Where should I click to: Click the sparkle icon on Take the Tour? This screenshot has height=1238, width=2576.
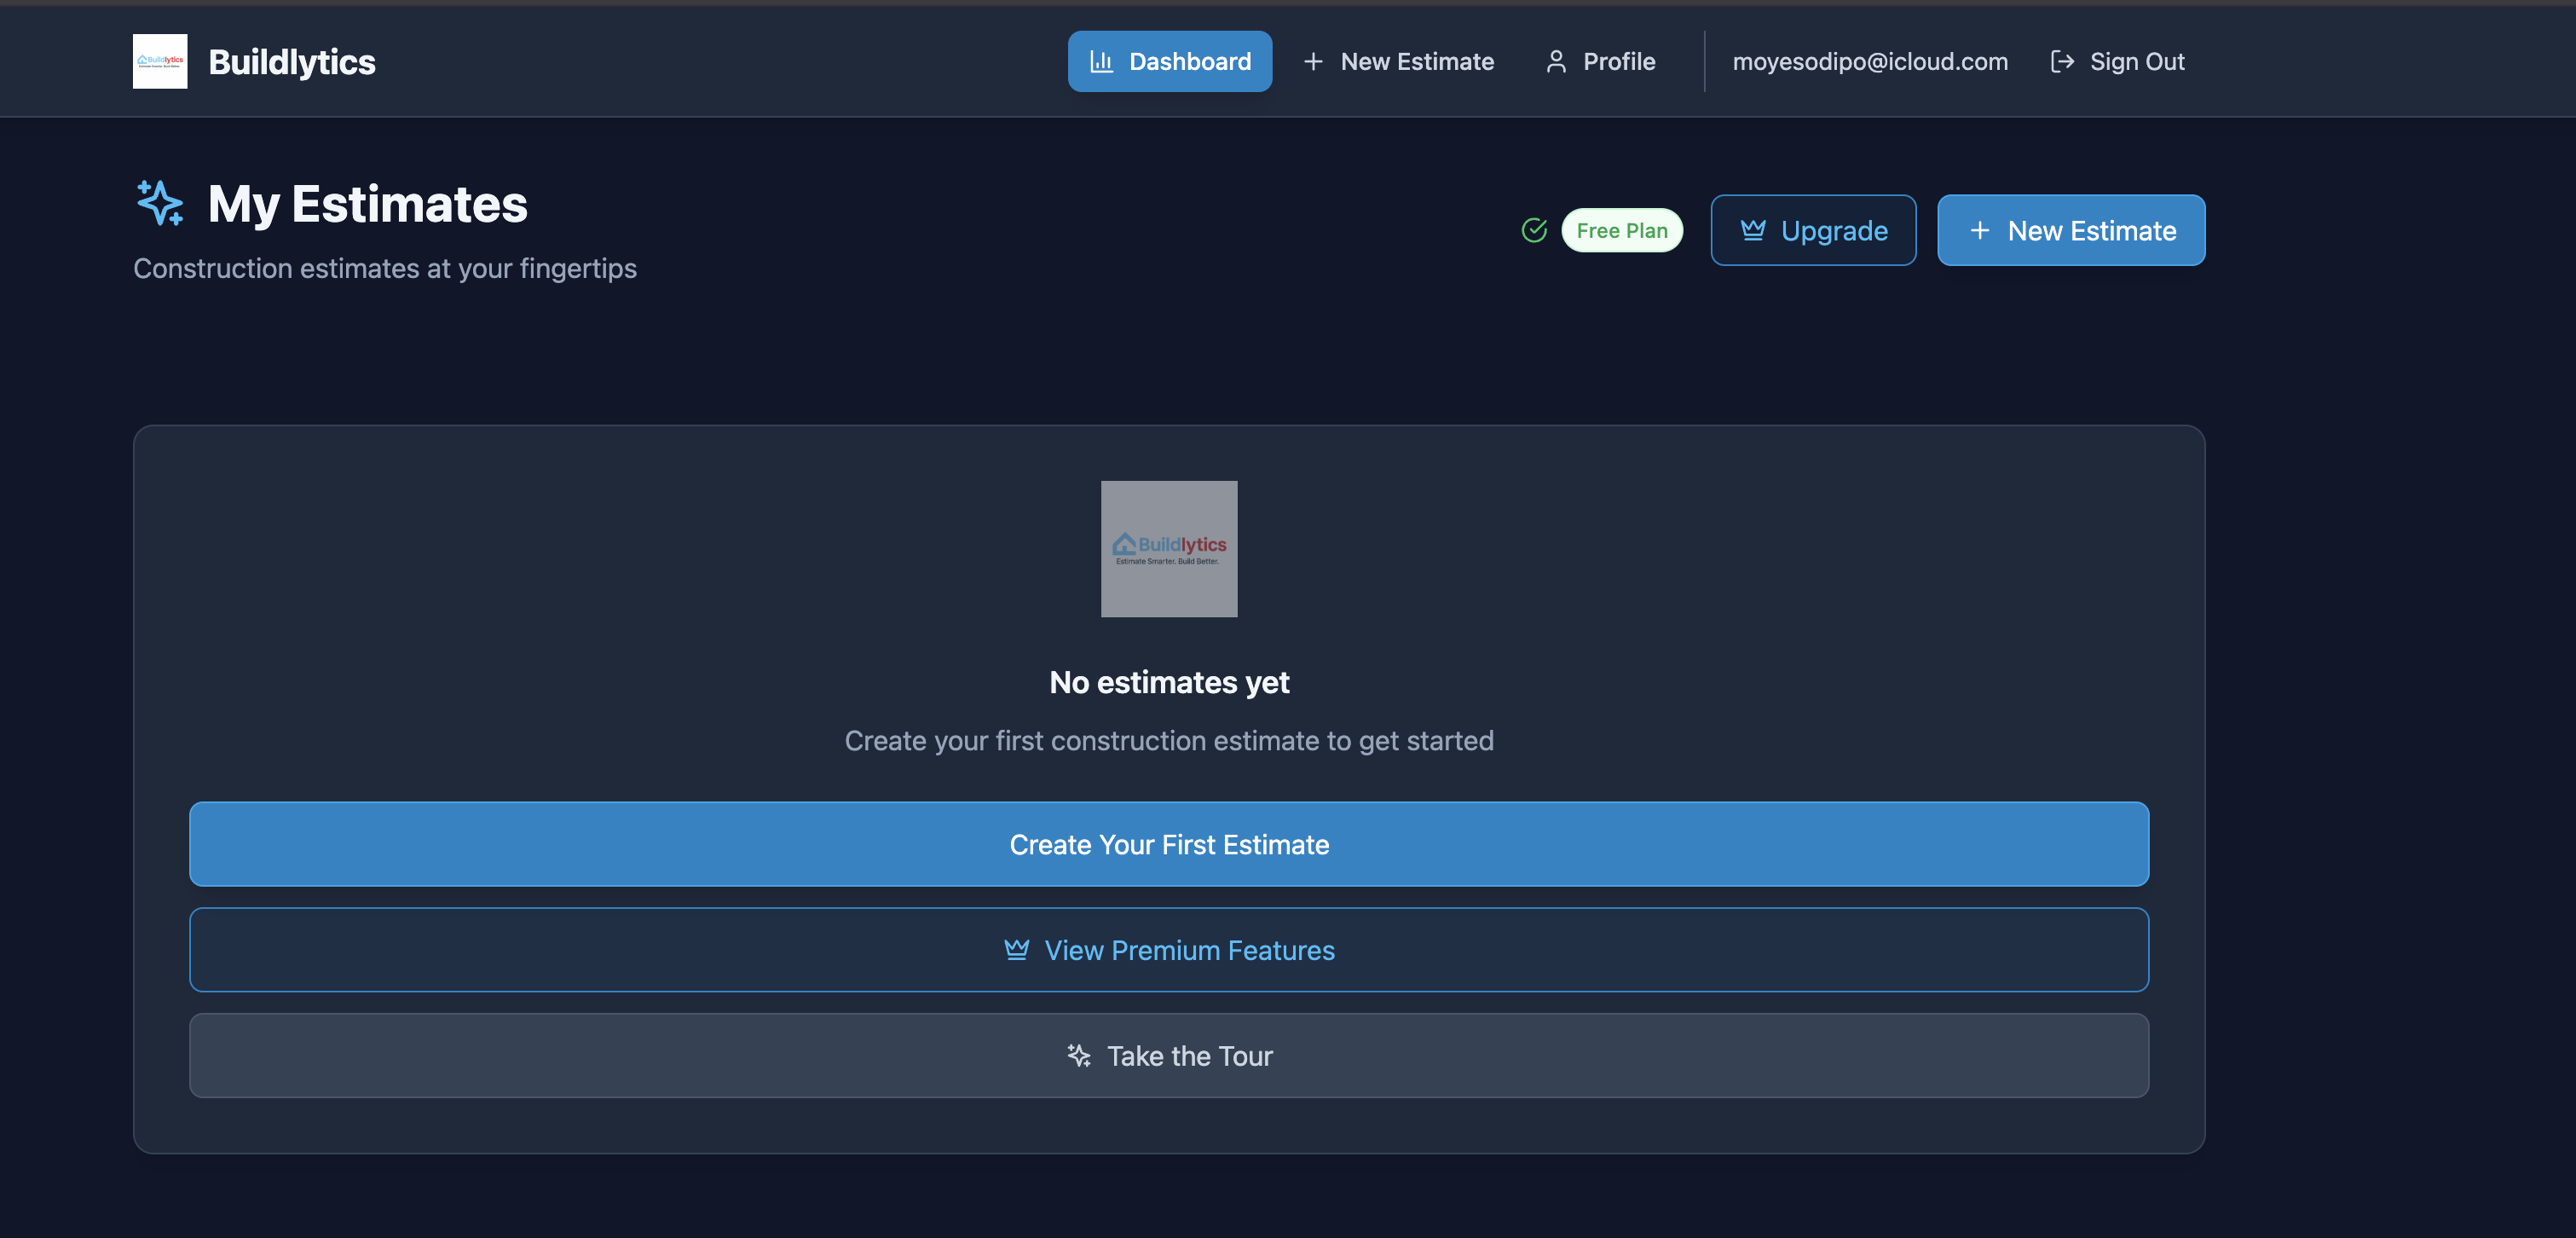coord(1078,1055)
